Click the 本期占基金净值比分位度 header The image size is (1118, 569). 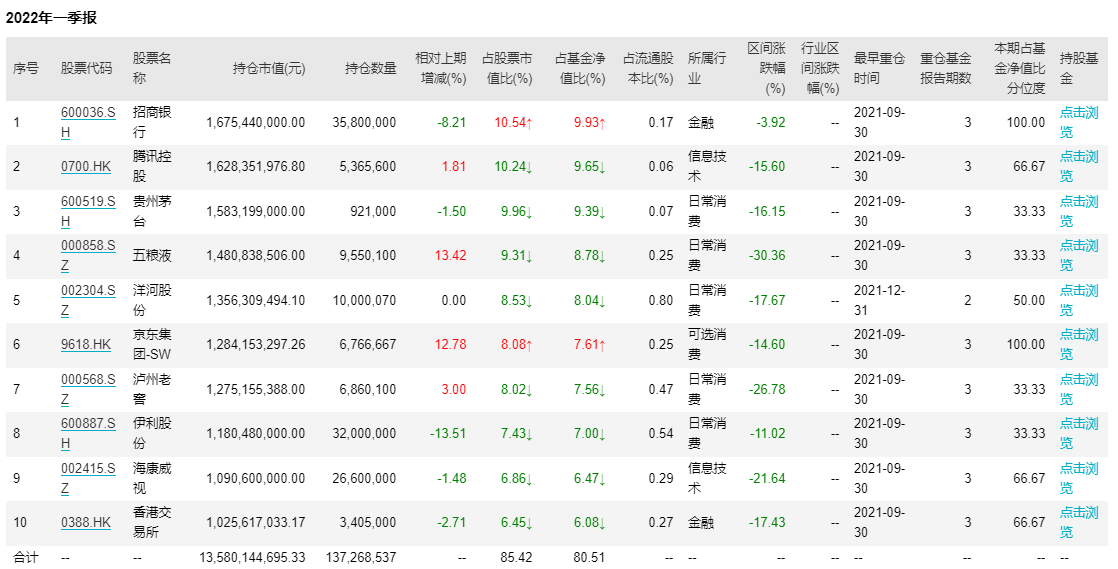point(1020,68)
